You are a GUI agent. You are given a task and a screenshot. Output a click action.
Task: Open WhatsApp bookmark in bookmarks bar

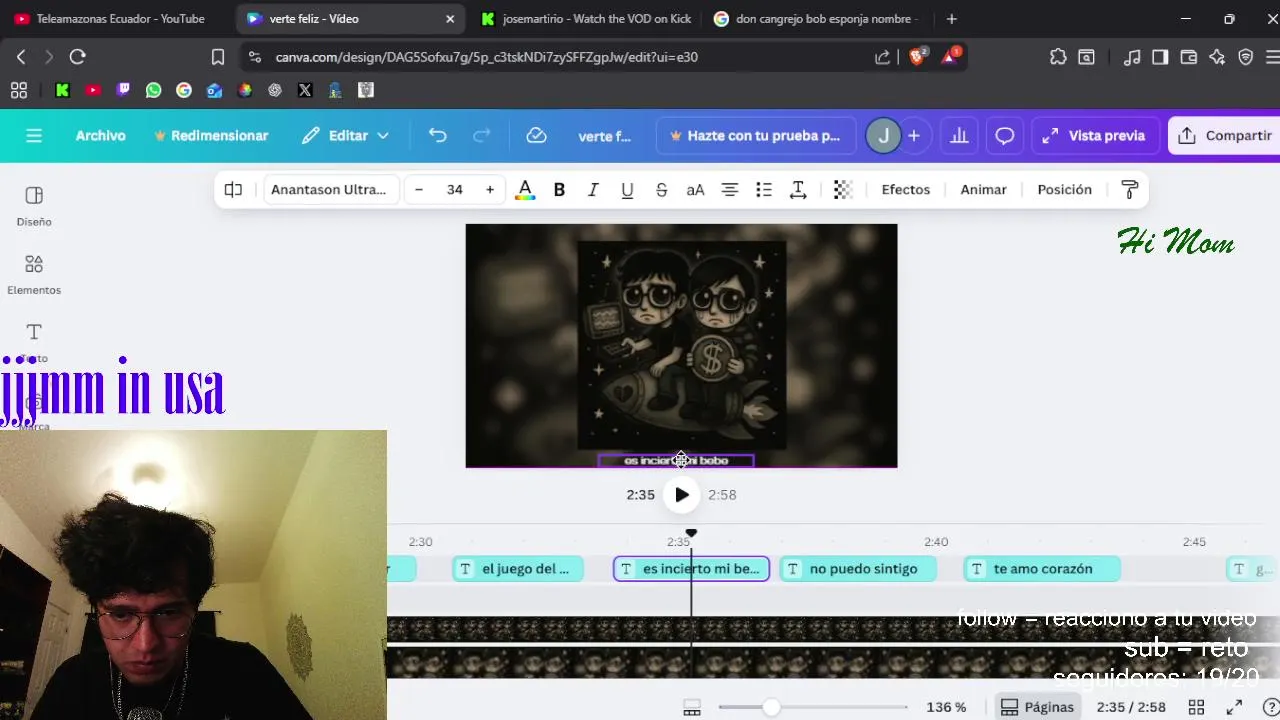pos(153,90)
